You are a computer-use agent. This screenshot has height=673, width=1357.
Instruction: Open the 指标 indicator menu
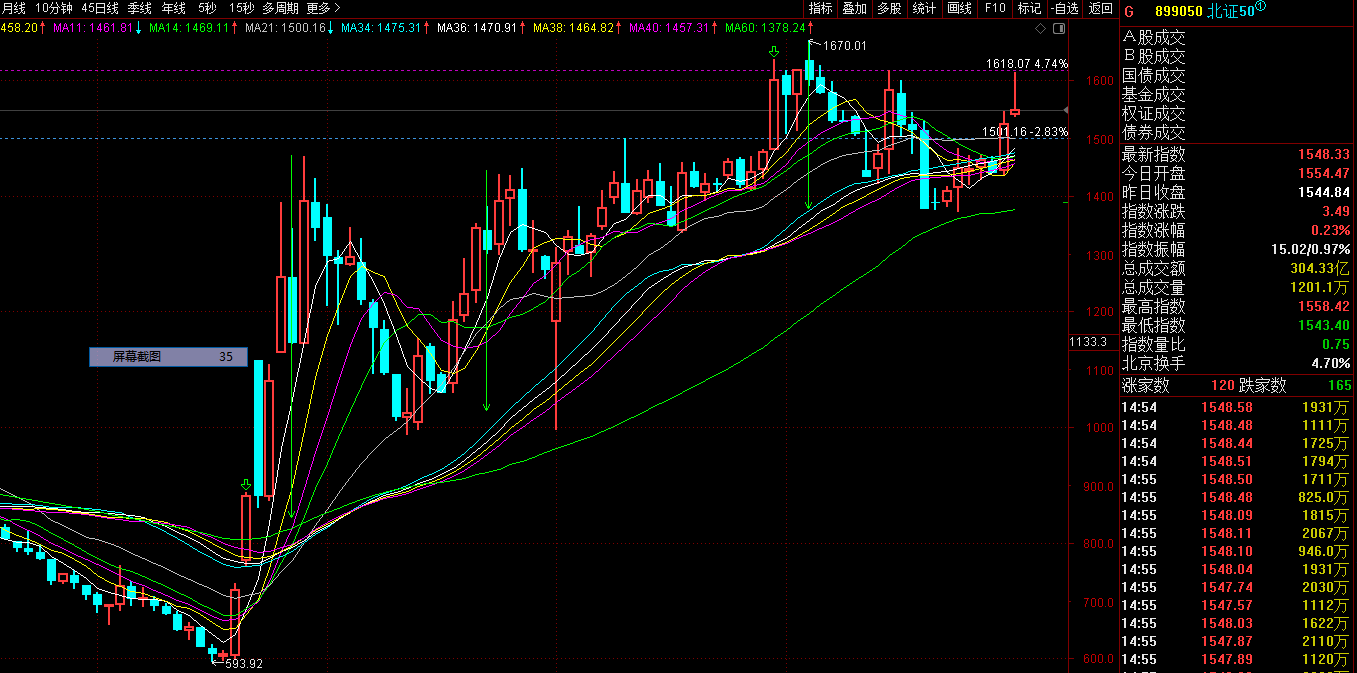click(821, 8)
